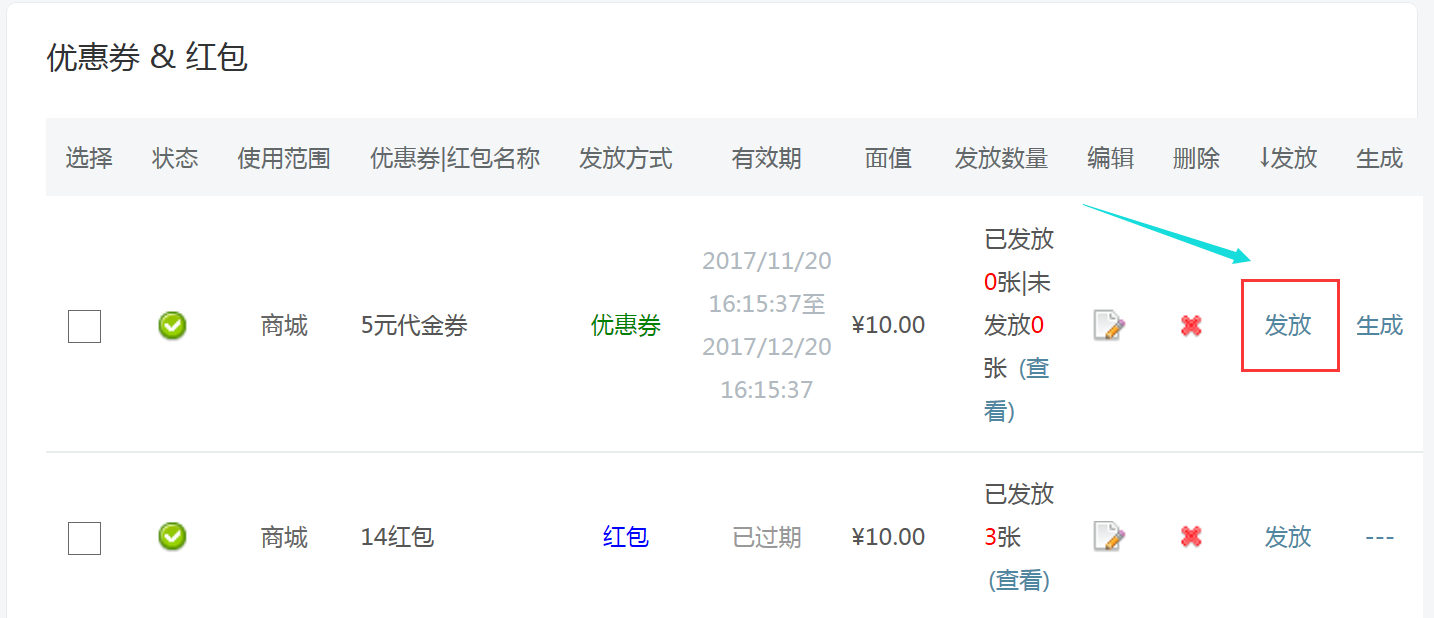Click 发放 link for 14红包
This screenshot has height=618, width=1434.
(x=1288, y=537)
